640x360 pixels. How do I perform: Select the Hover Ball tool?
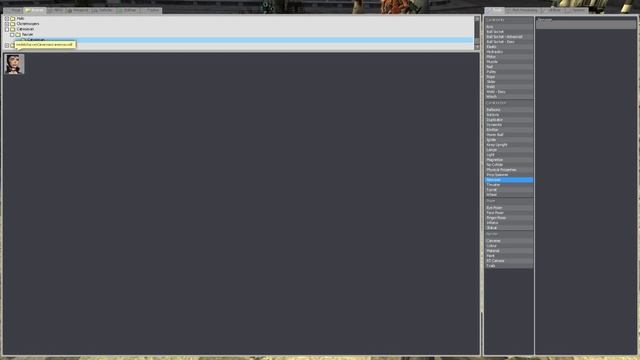509,135
